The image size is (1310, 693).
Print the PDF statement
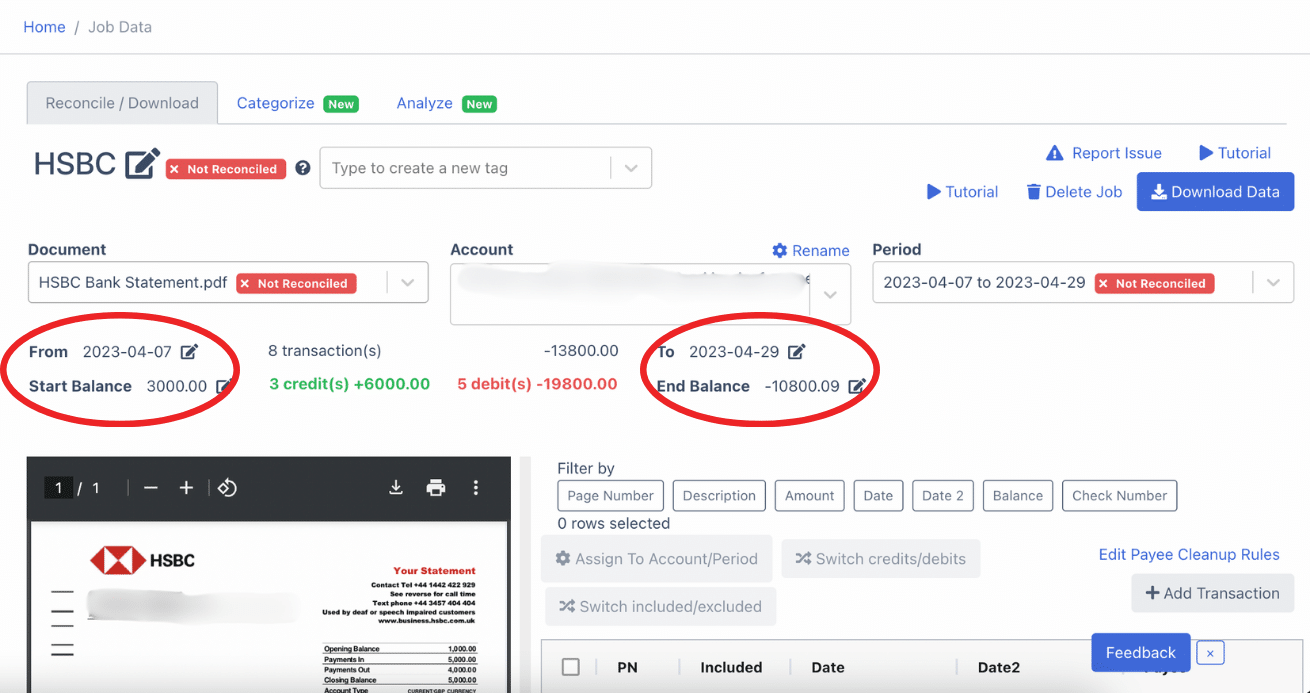click(436, 488)
